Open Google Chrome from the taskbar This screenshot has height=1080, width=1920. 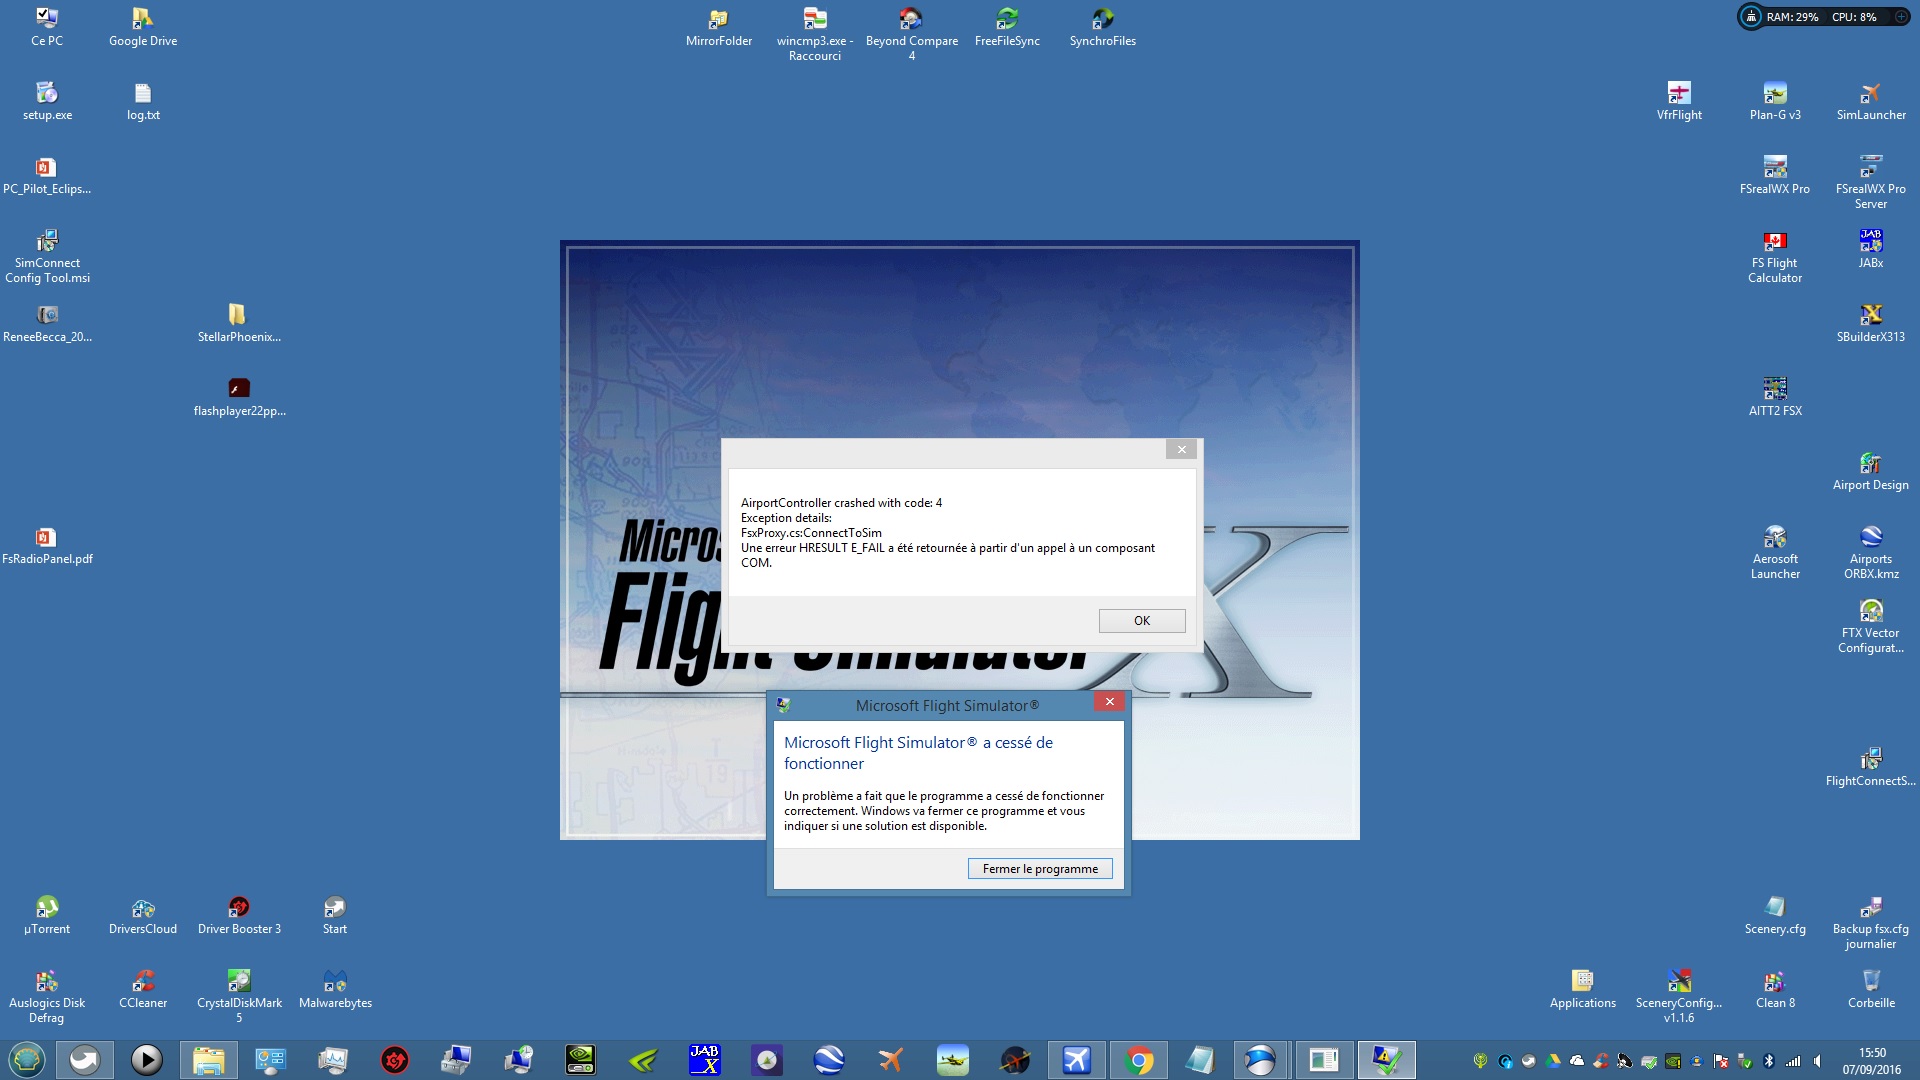(x=1138, y=1060)
